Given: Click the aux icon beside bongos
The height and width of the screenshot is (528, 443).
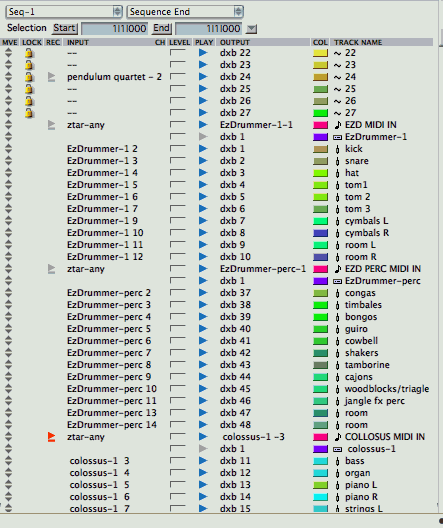Looking at the screenshot, I should click(x=338, y=317).
